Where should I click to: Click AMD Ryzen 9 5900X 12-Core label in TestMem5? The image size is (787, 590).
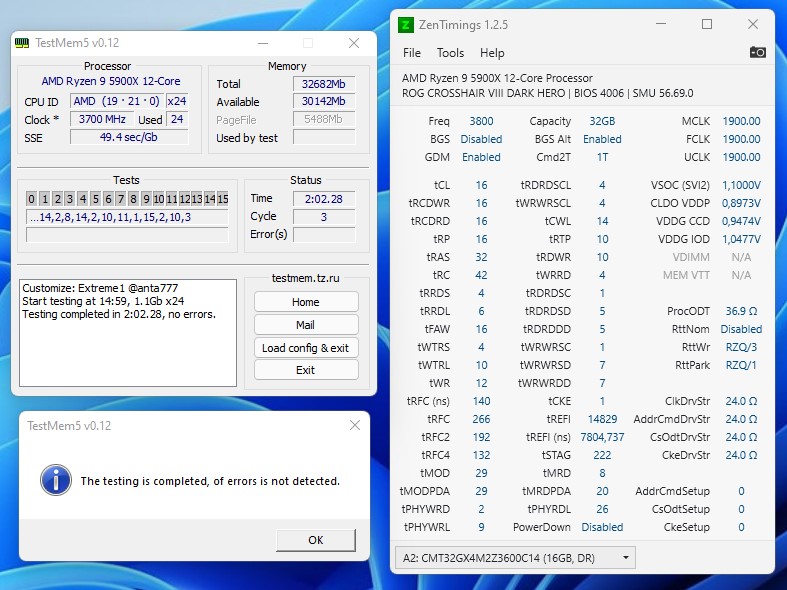(x=111, y=81)
